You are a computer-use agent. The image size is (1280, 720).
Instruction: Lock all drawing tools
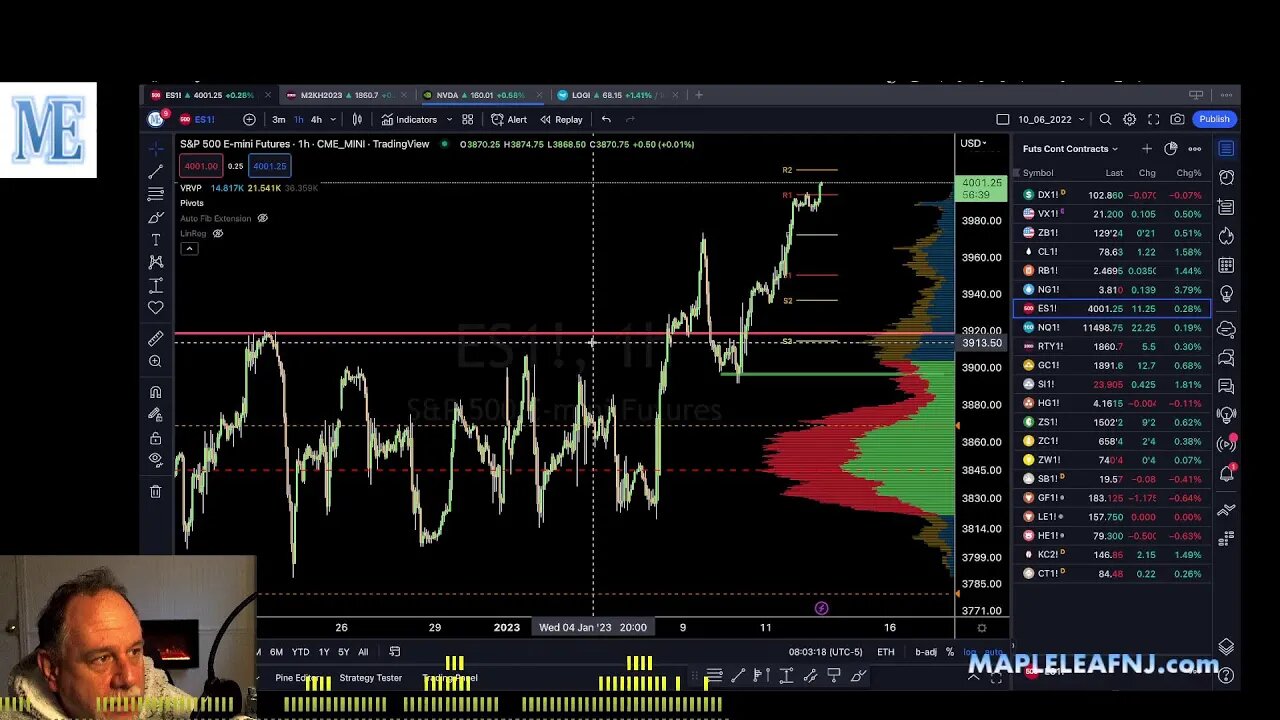tap(156, 438)
